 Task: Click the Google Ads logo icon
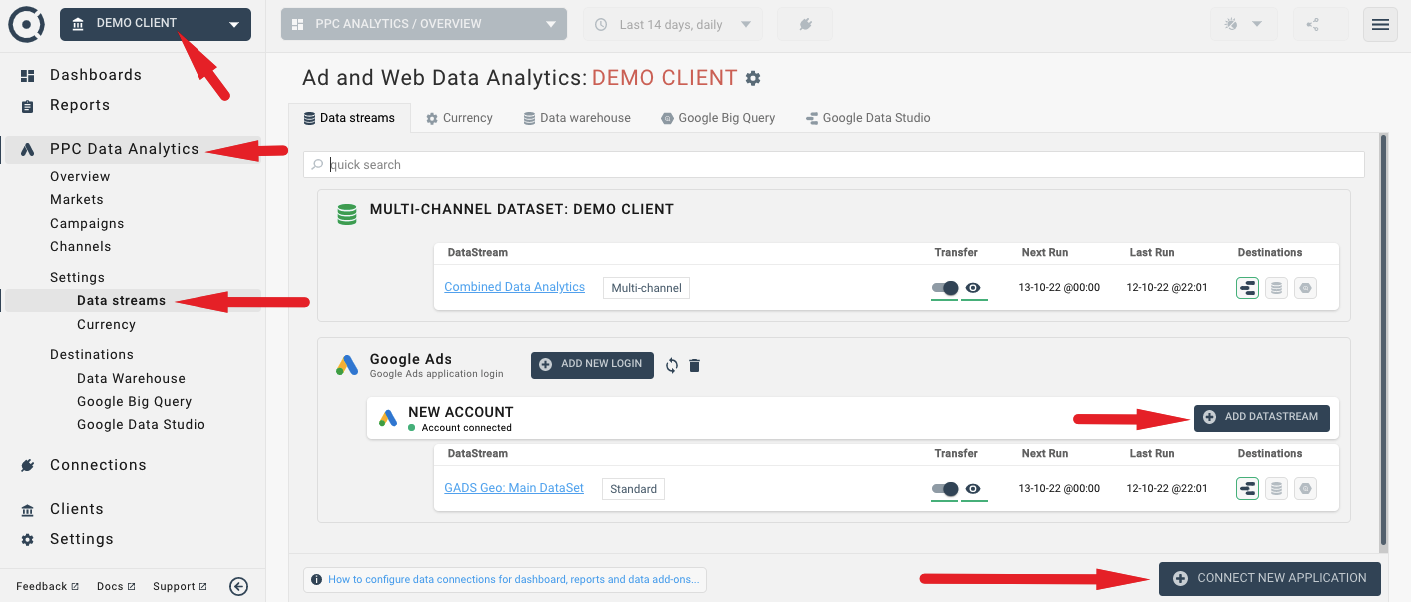347,366
